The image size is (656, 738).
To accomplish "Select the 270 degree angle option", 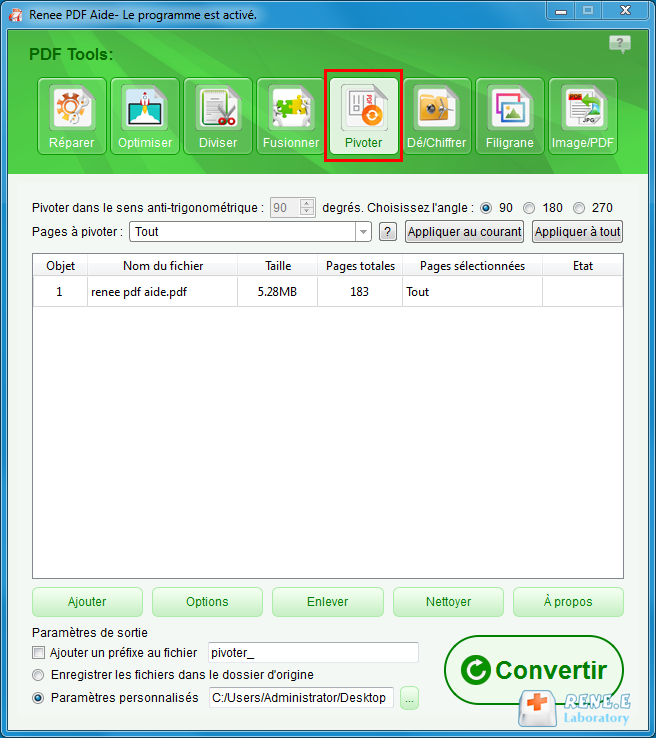I will (x=579, y=208).
